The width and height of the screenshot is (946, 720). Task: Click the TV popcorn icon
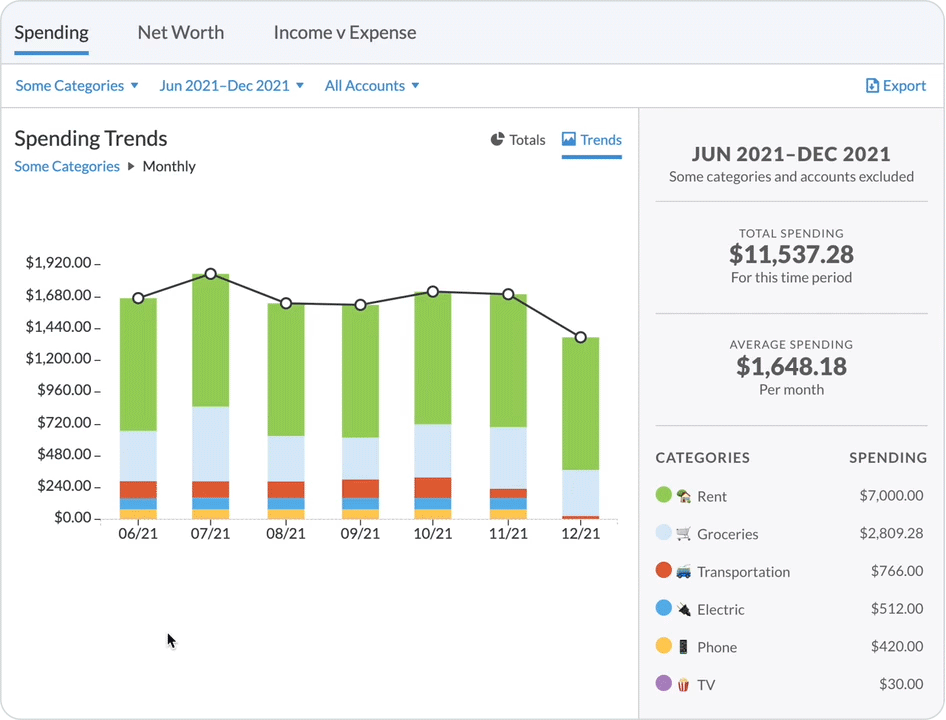point(684,684)
